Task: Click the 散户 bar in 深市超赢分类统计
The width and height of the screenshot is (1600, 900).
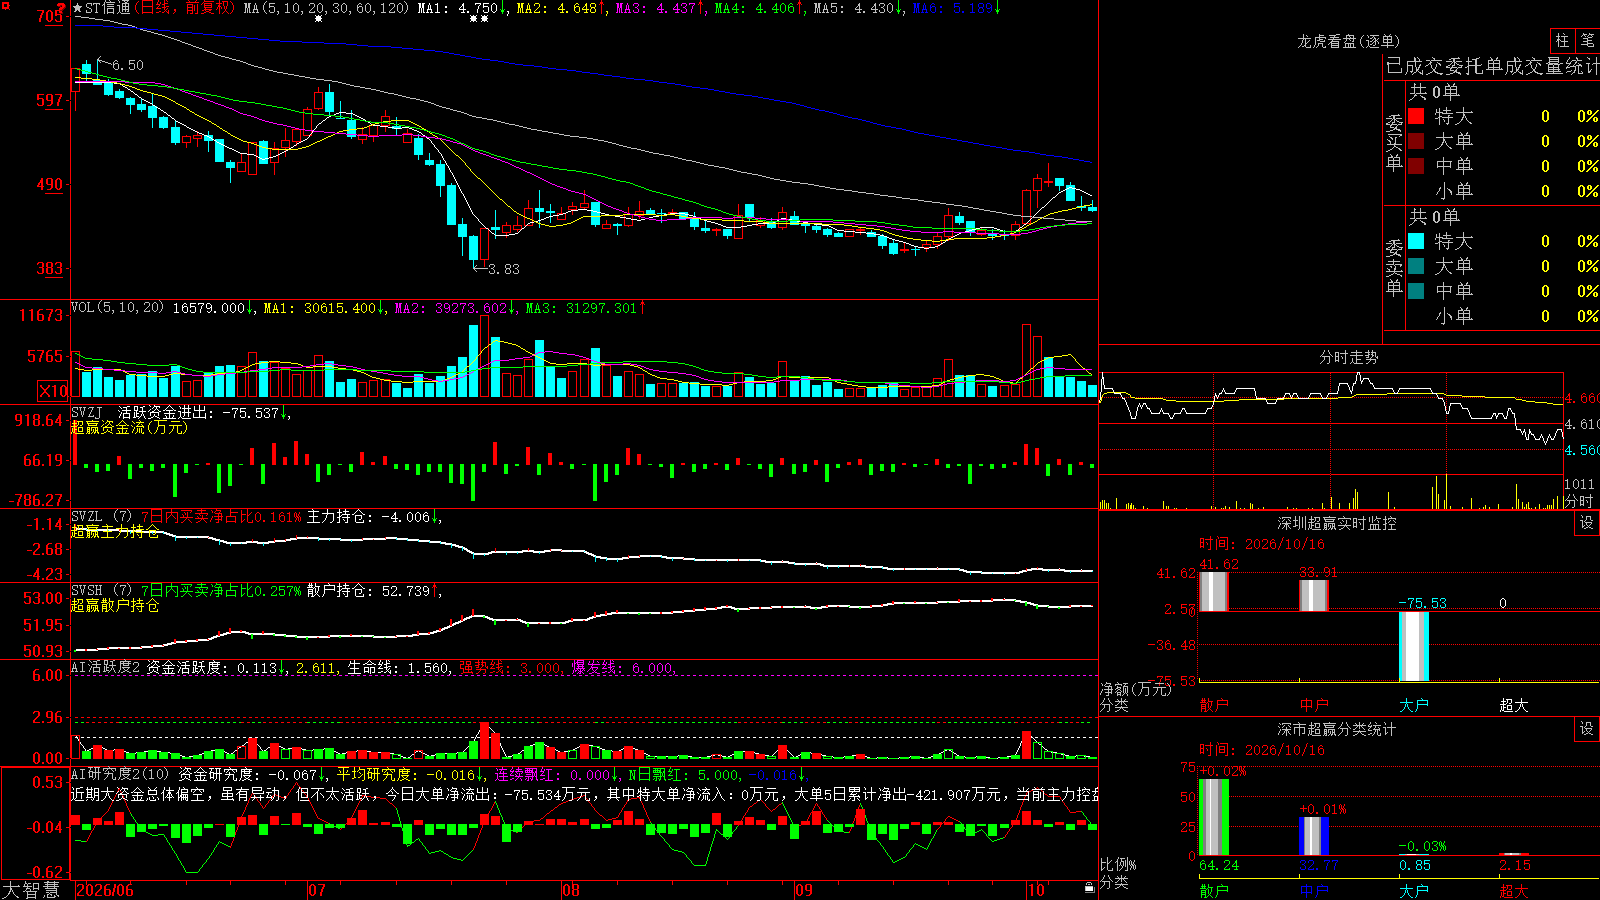Action: tap(1214, 817)
